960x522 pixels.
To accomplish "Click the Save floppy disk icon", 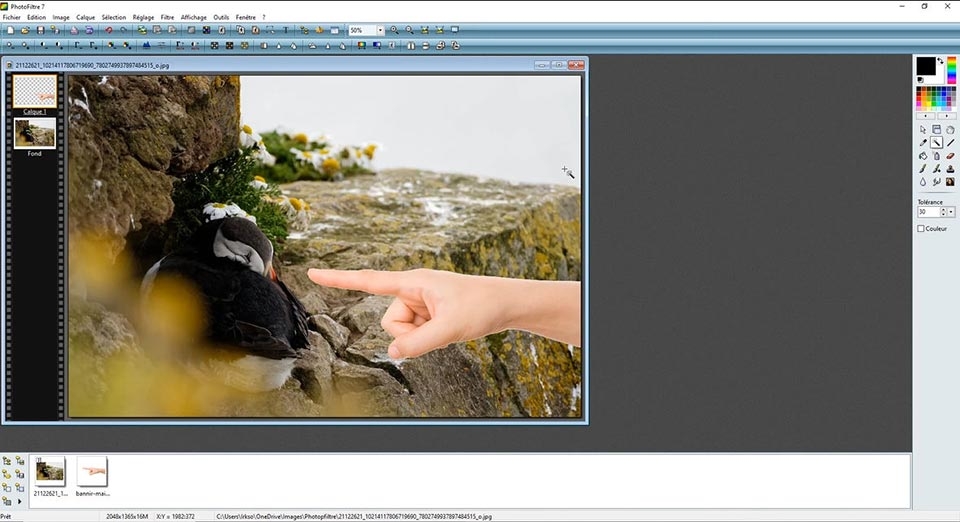I will coord(40,31).
